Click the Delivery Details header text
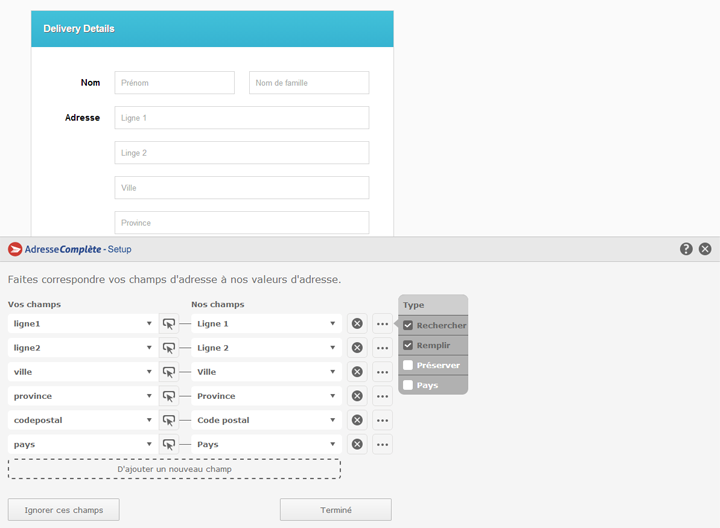The height and width of the screenshot is (528, 720). coord(79,28)
